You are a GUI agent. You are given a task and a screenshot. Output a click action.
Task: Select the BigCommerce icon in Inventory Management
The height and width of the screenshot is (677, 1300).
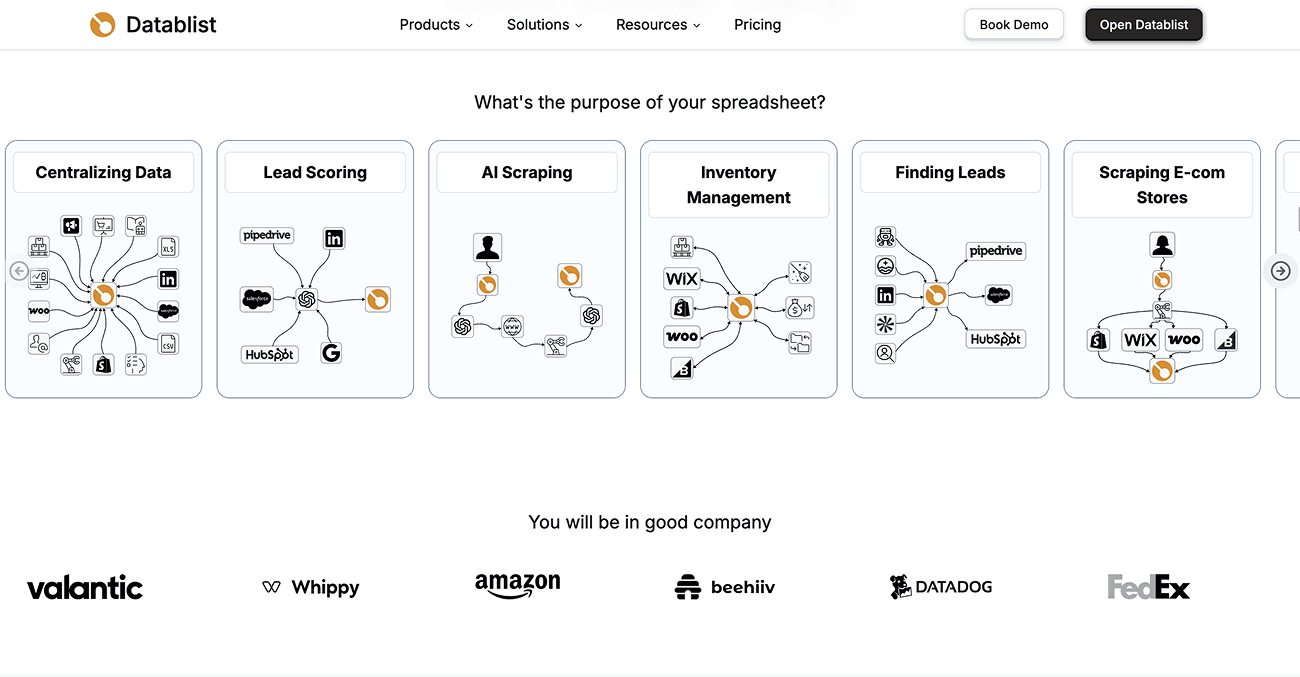[x=682, y=367]
